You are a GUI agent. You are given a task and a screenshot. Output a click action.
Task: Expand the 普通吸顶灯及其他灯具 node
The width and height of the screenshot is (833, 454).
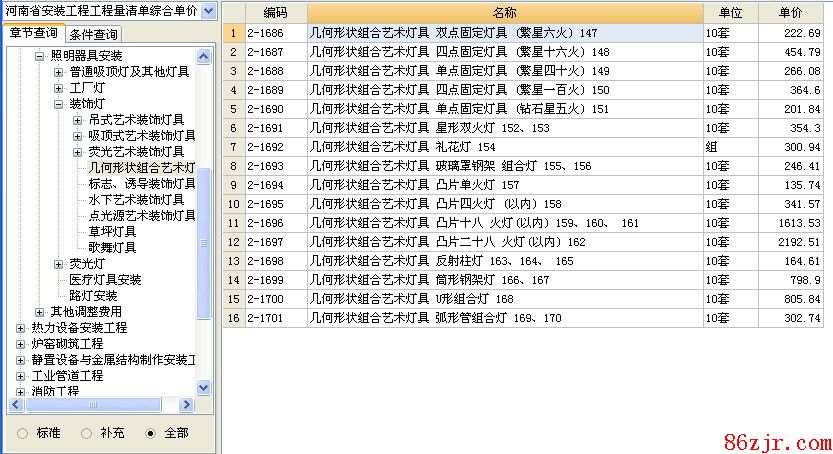58,72
